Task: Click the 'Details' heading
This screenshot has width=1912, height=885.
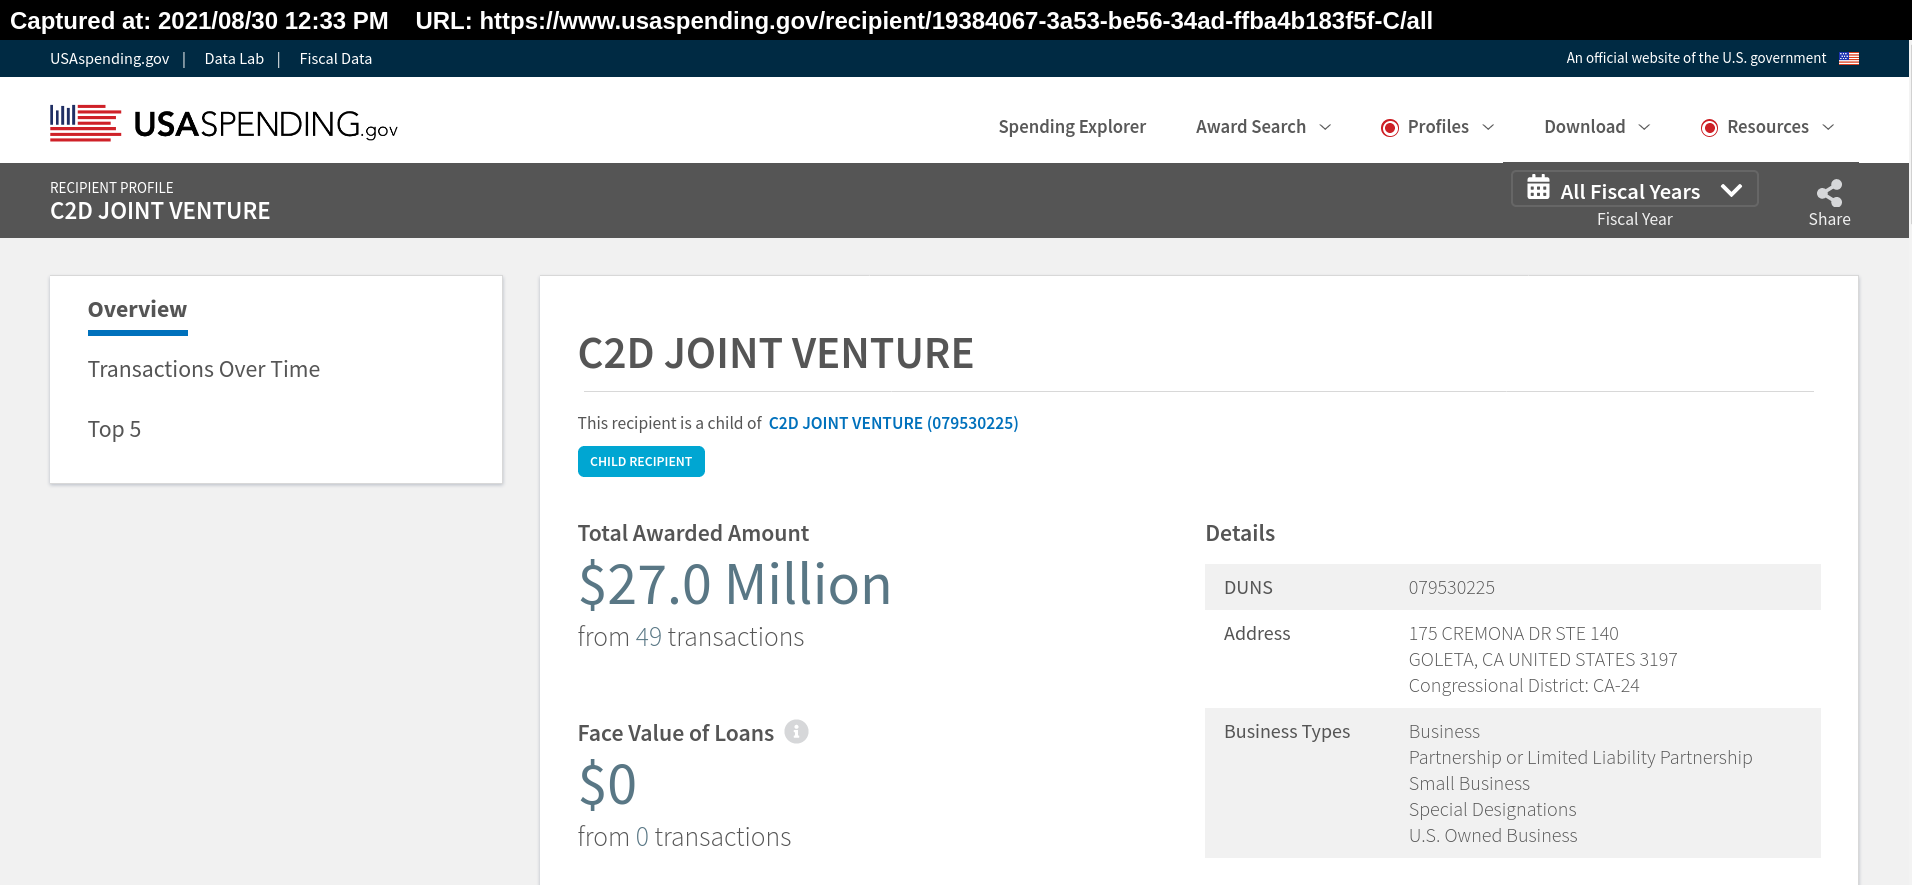Action: coord(1240,533)
